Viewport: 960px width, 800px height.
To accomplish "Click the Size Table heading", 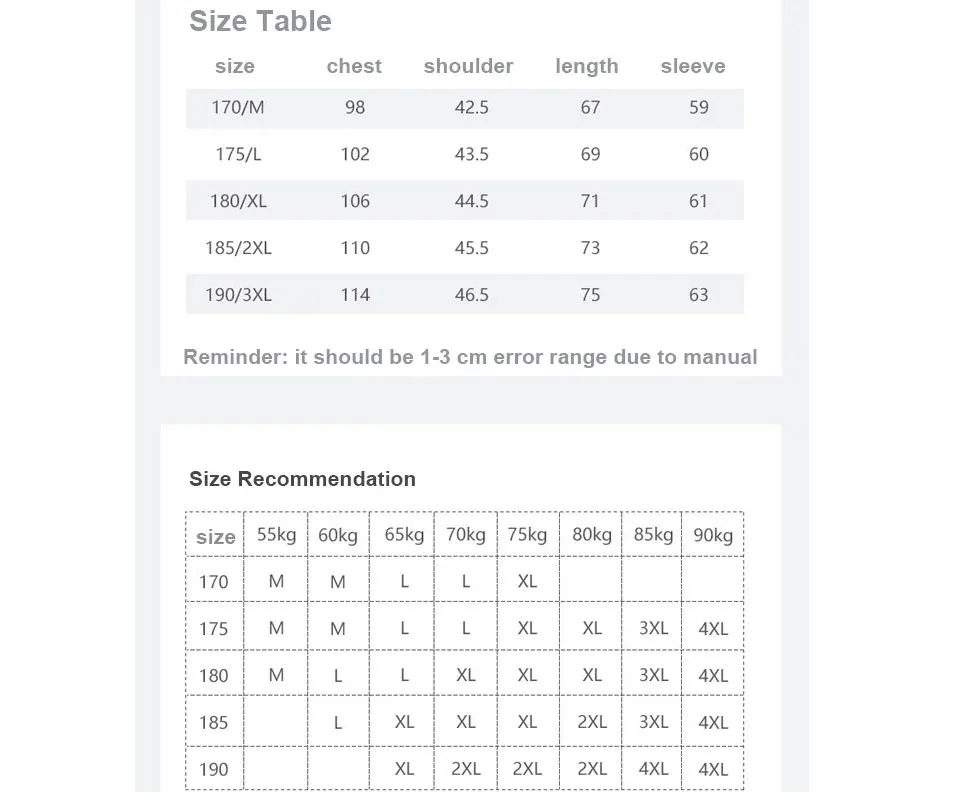I will [x=260, y=21].
